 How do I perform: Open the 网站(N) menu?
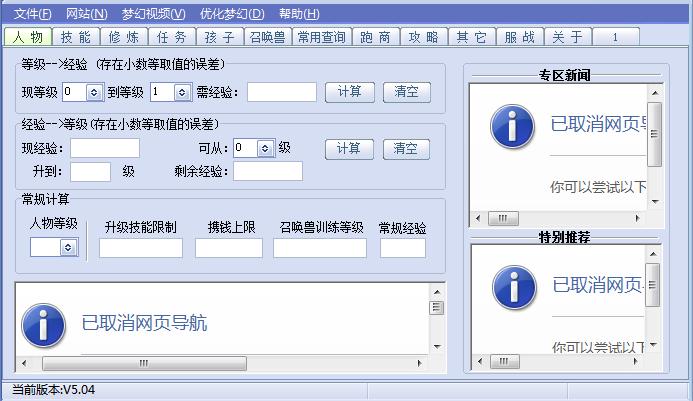tap(87, 14)
